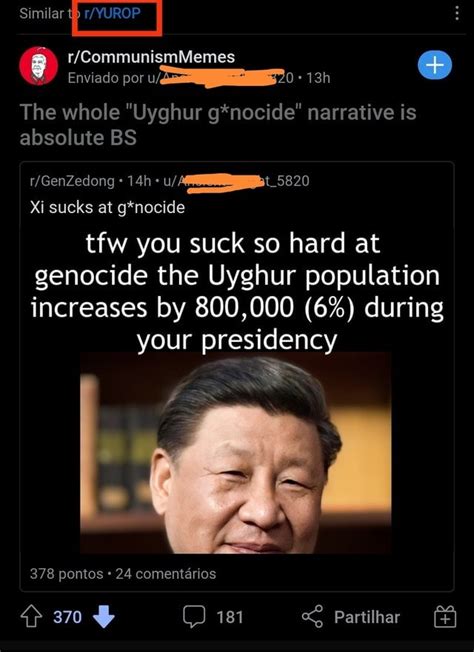The height and width of the screenshot is (652, 474).
Task: Tap the r/CommunismMemes community avatar
Action: point(39,66)
